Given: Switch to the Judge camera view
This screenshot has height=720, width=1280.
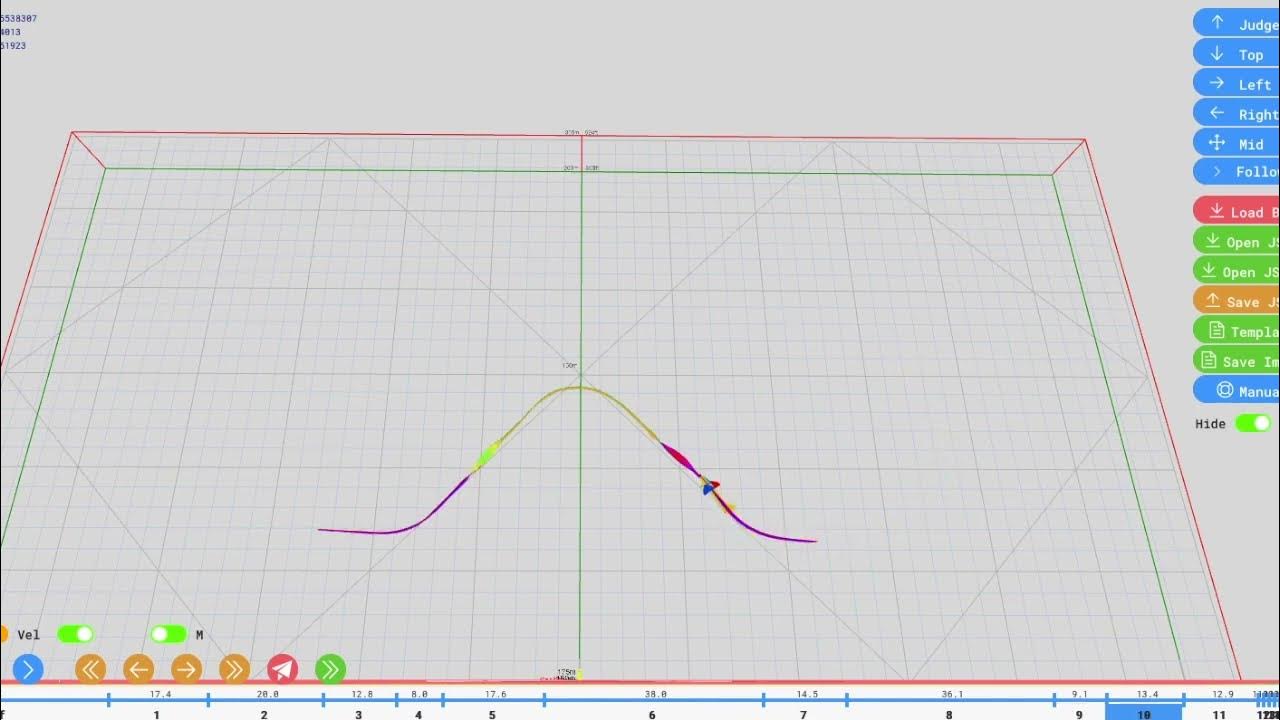Looking at the screenshot, I should pyautogui.click(x=1236, y=24).
